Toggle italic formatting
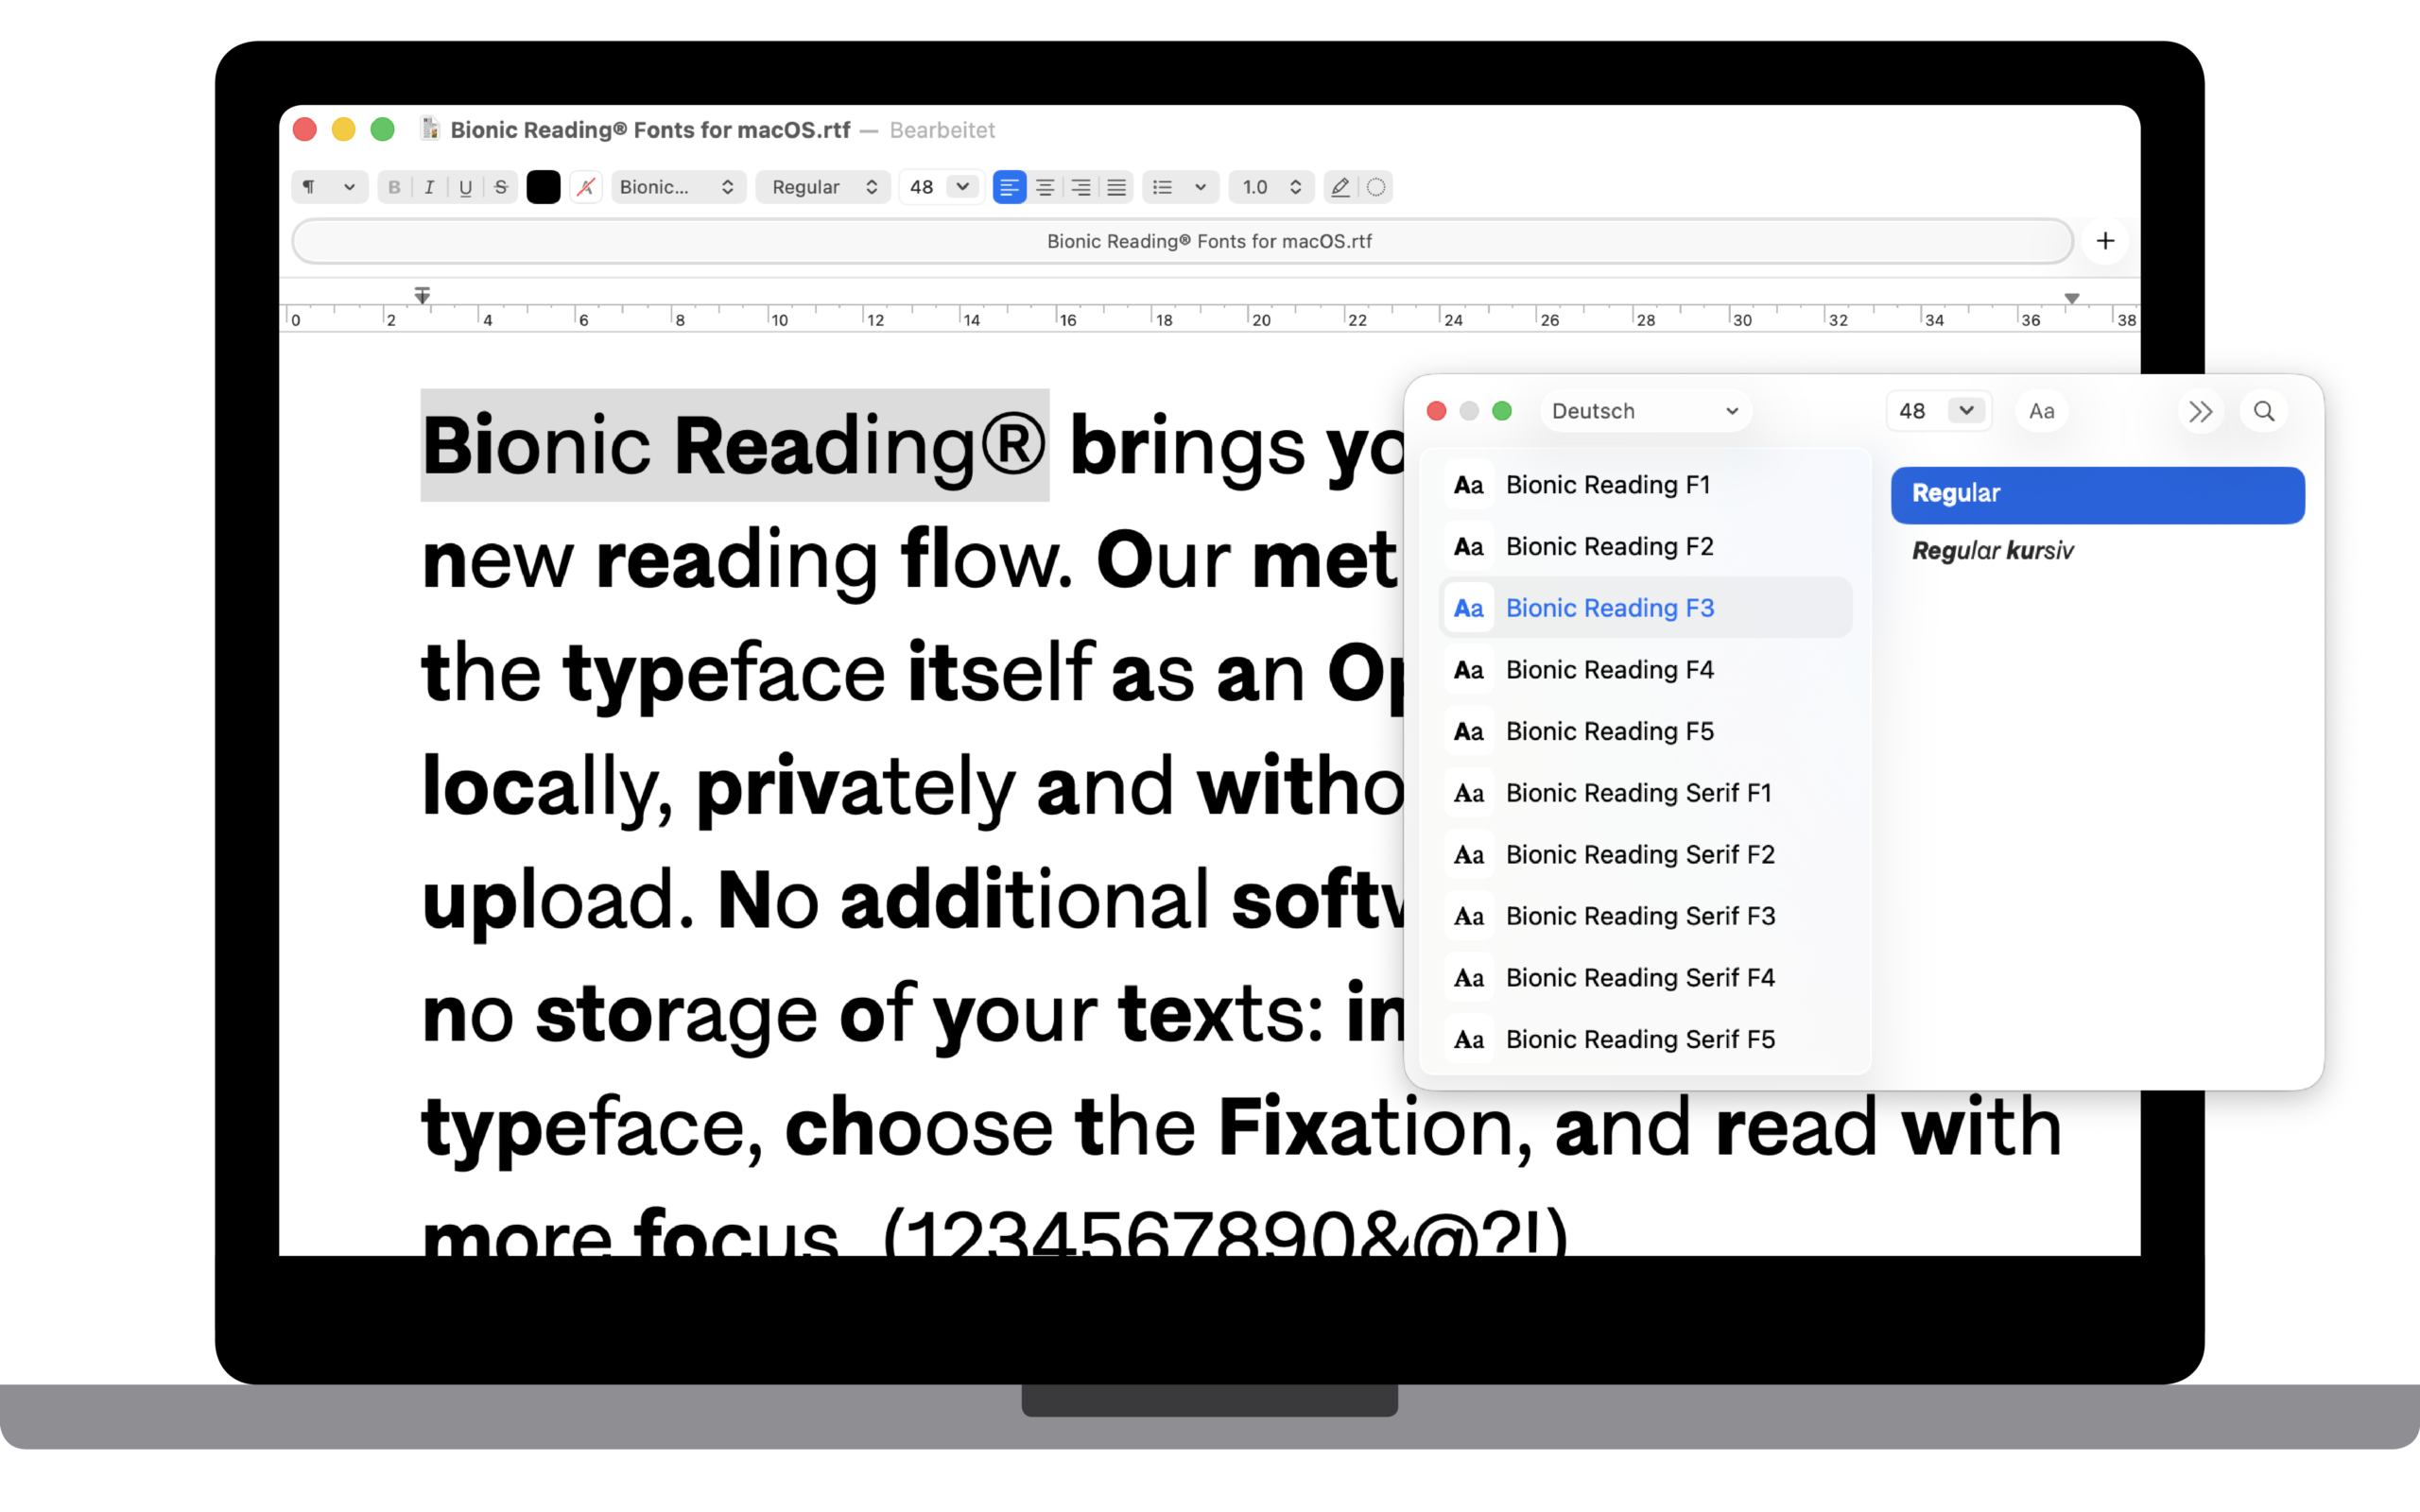Screen dimensions: 2420x1512 (430, 187)
